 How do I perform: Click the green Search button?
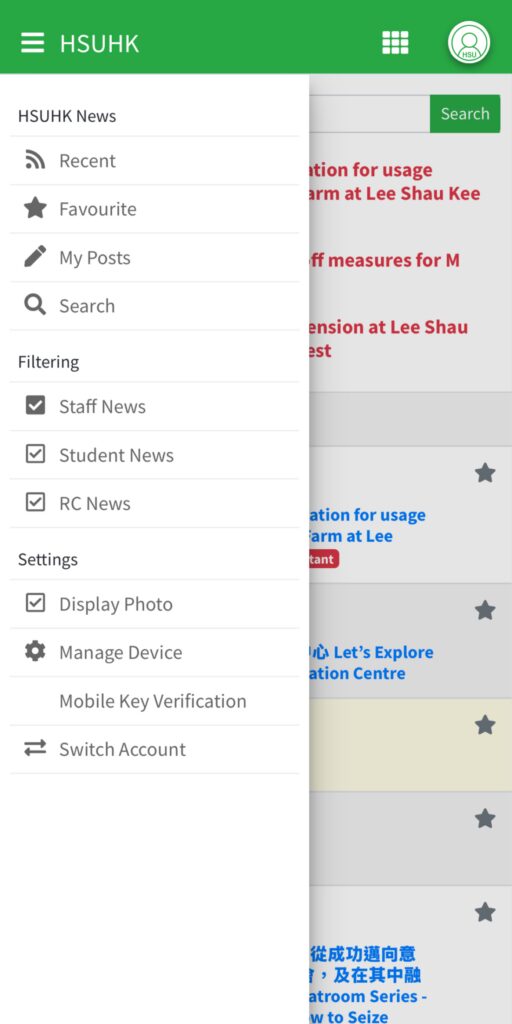465,114
